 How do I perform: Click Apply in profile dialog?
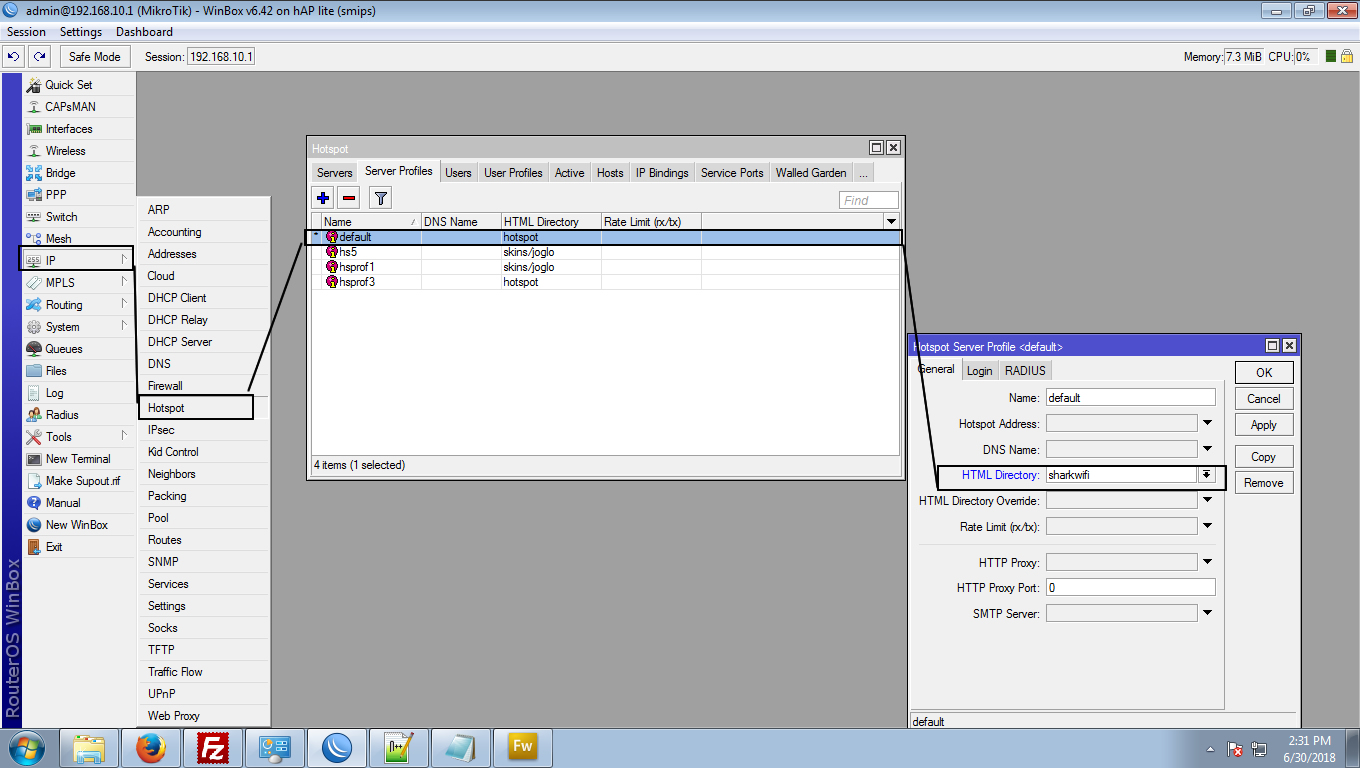(1264, 424)
